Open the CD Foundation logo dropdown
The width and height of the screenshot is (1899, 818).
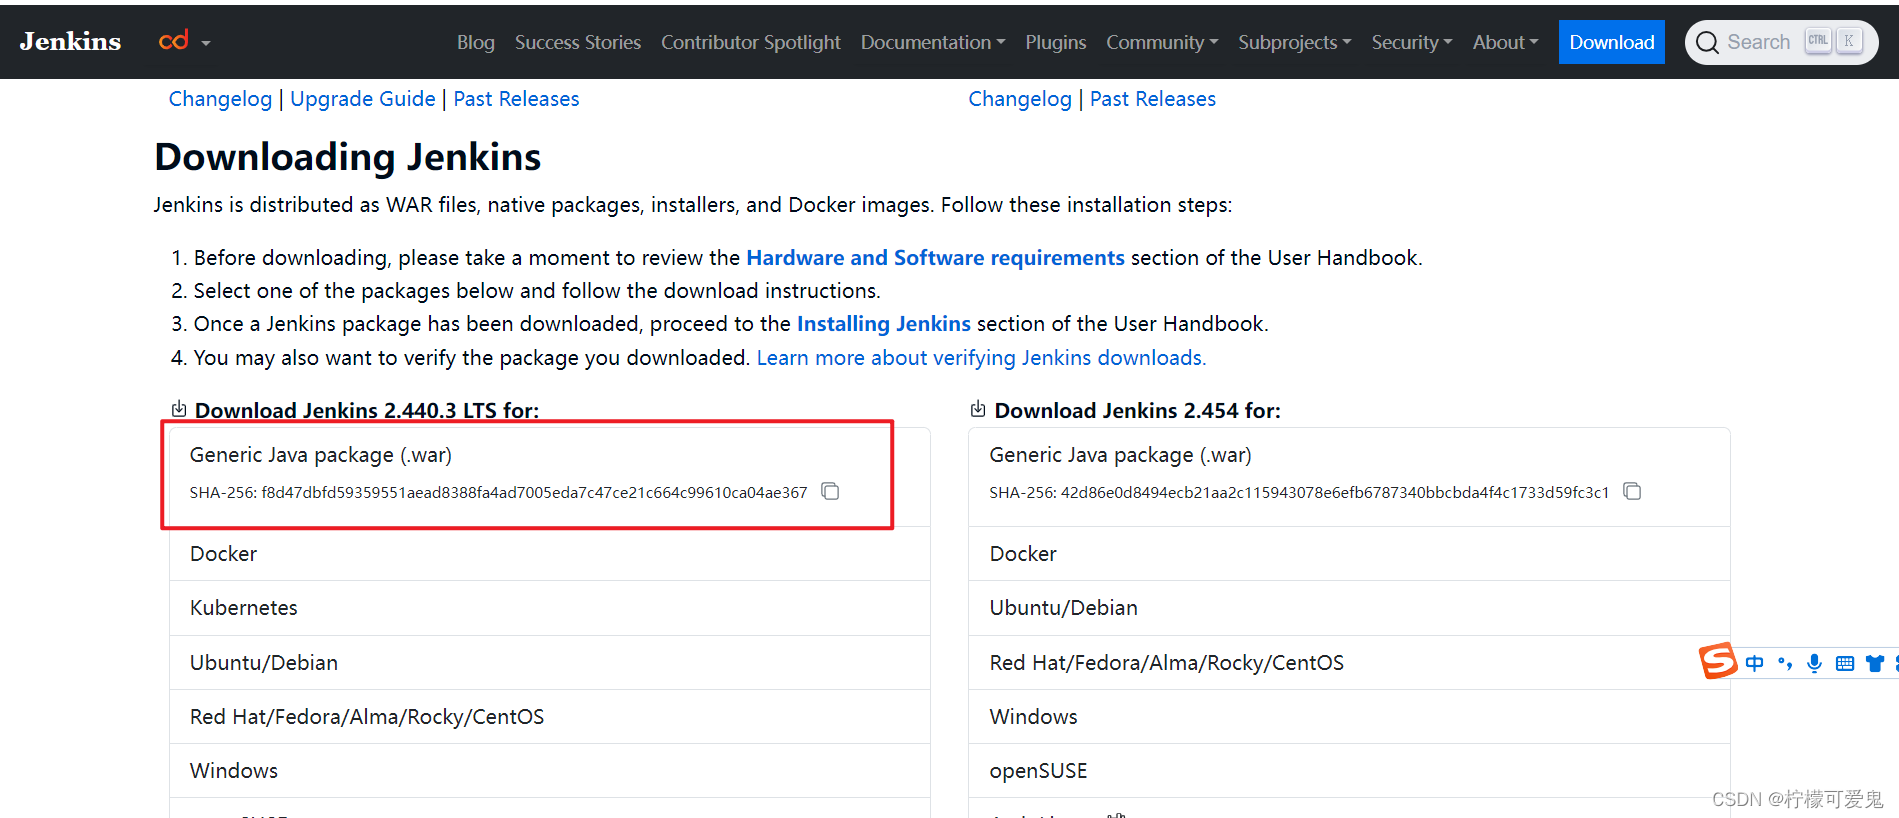click(x=184, y=41)
